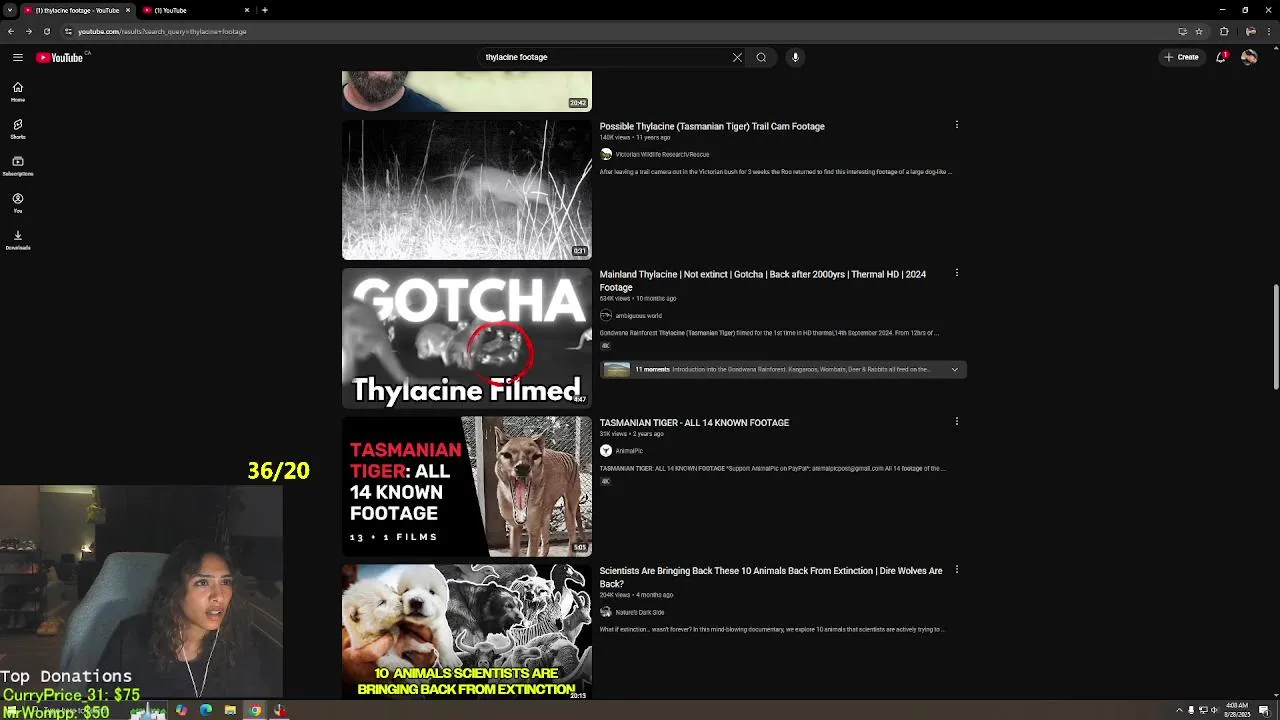Open more options for Dire Wolves video
1280x720 pixels.
click(x=956, y=569)
